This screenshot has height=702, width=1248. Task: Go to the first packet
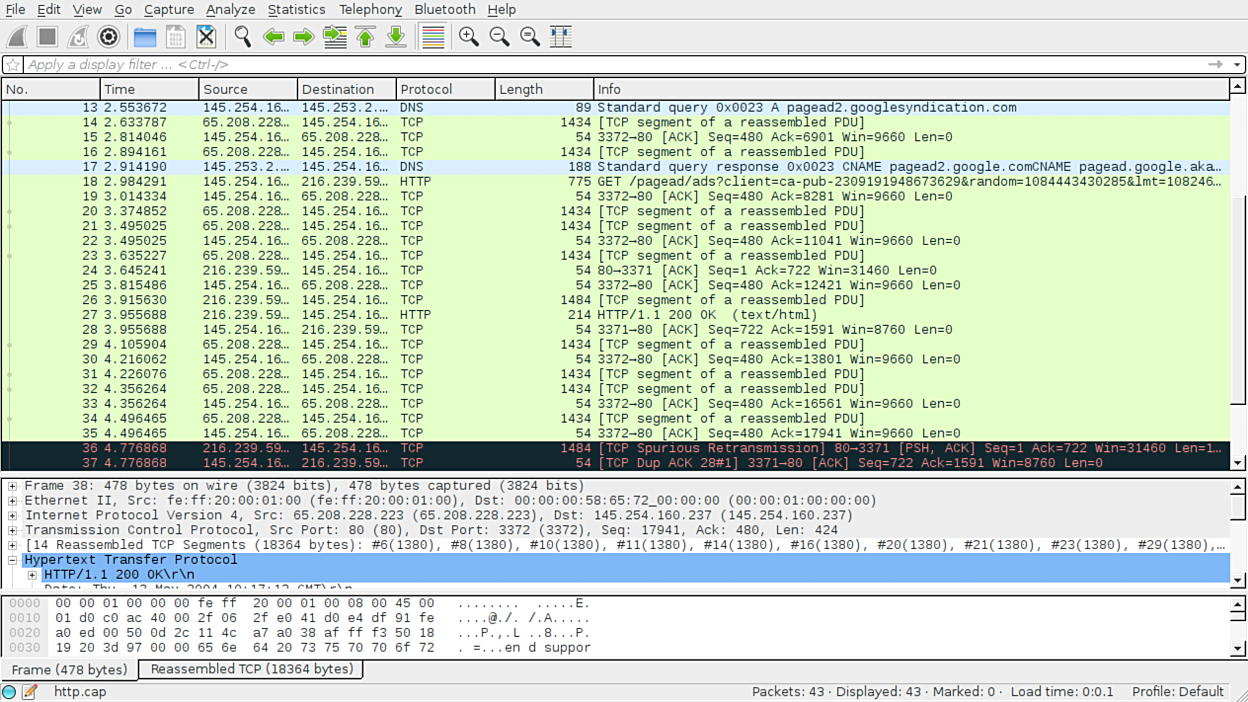[365, 37]
